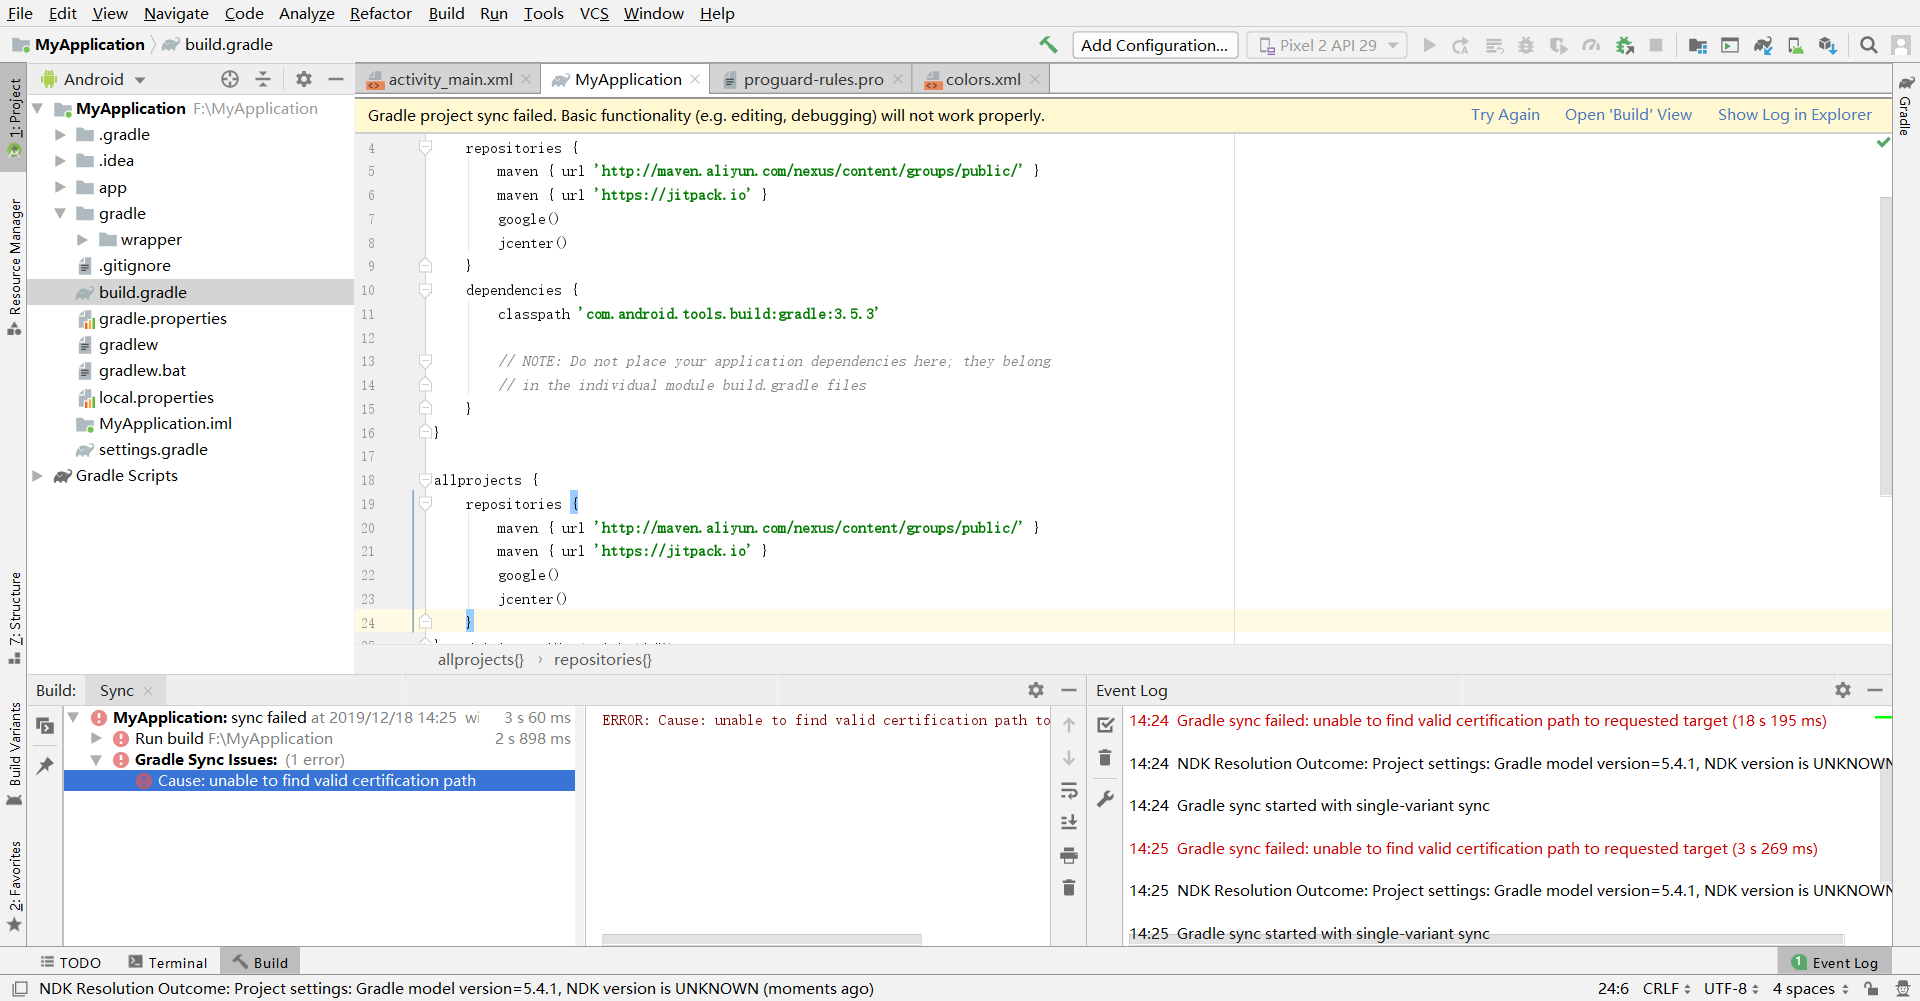Image resolution: width=1920 pixels, height=1001 pixels.
Task: Hide the Project panel with minus icon
Action: (x=336, y=79)
